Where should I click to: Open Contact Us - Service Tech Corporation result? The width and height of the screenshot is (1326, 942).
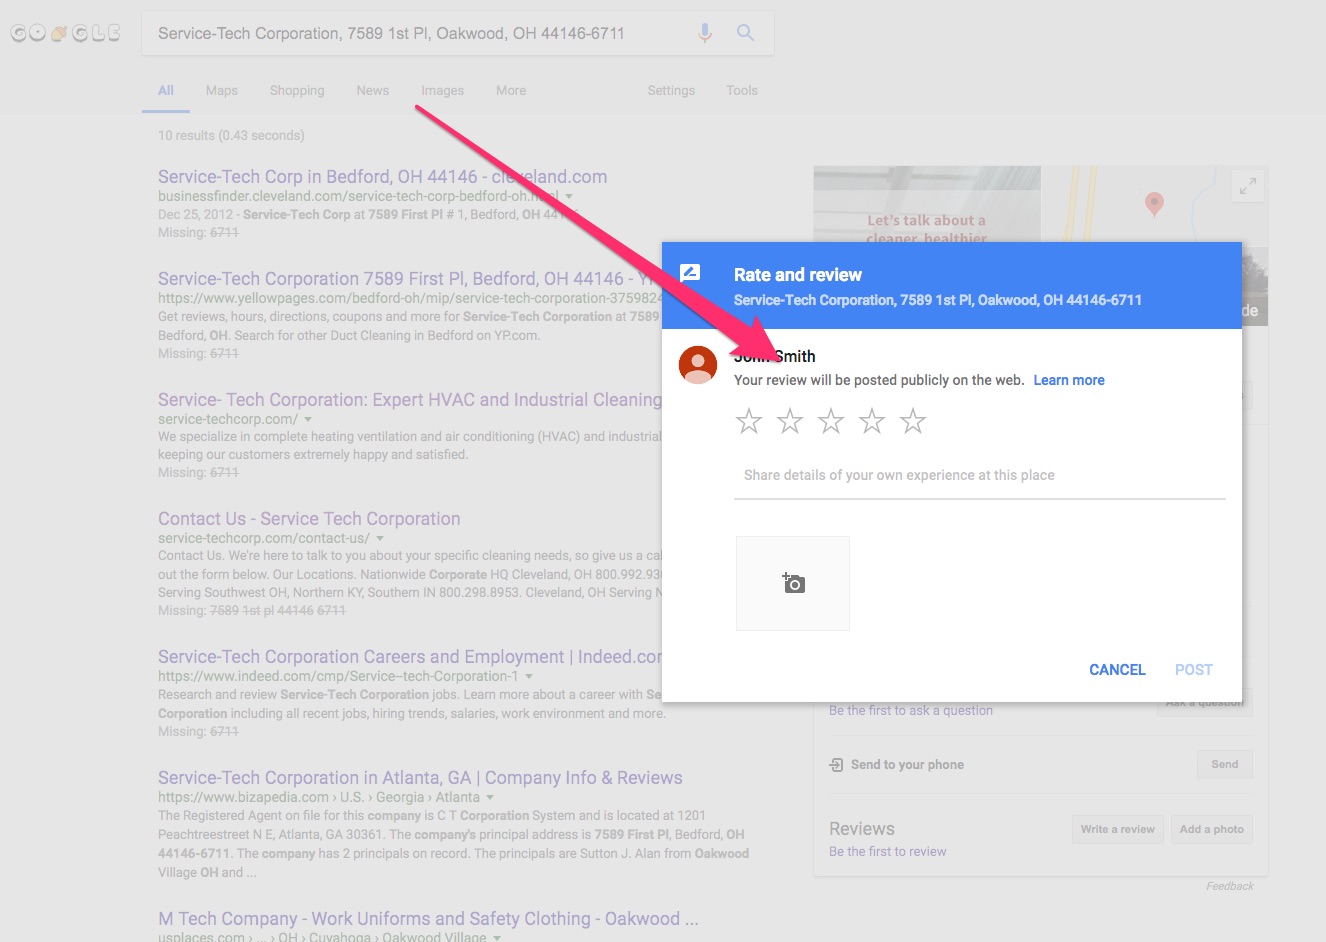tap(309, 519)
